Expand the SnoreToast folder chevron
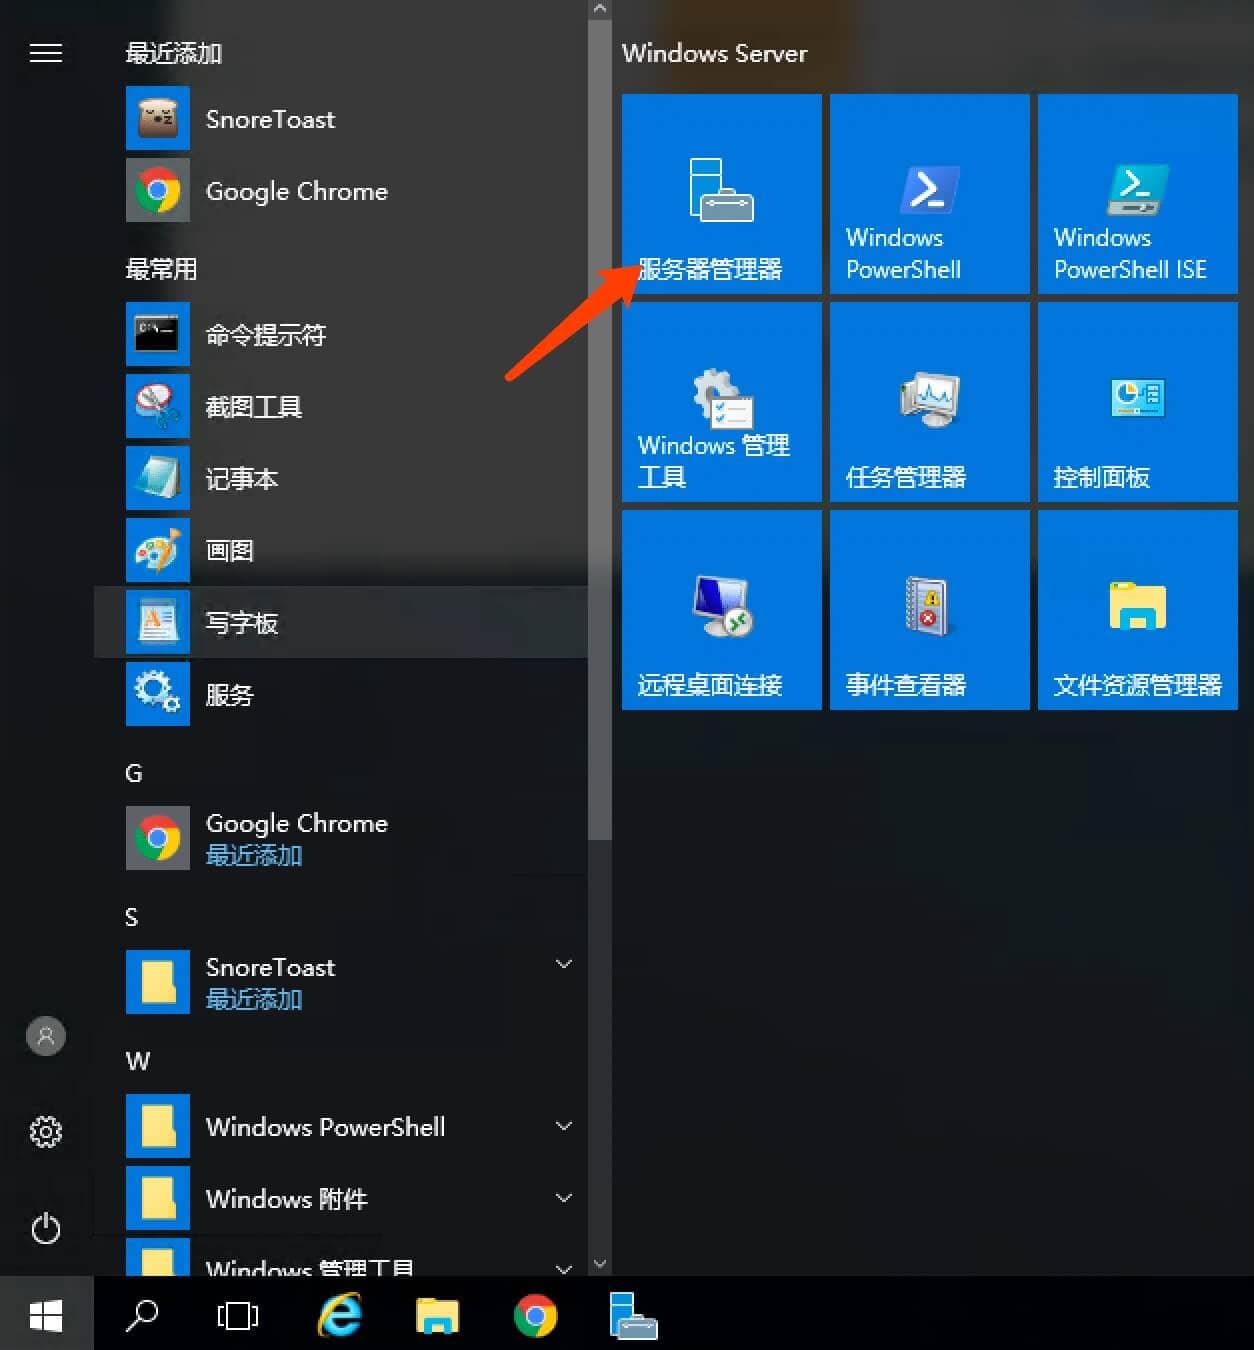1254x1350 pixels. click(x=564, y=964)
